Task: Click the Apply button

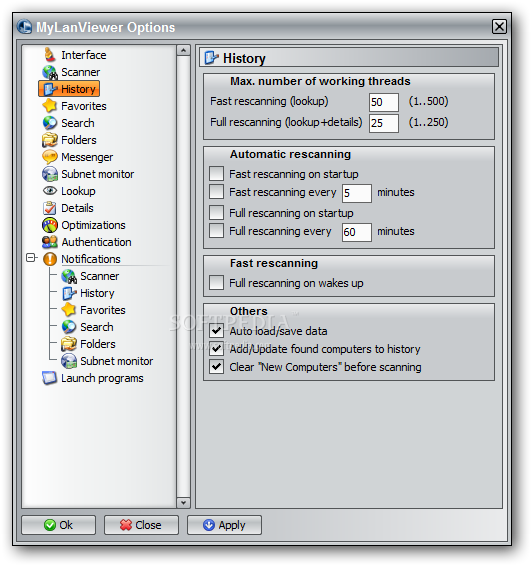Action: (x=224, y=525)
